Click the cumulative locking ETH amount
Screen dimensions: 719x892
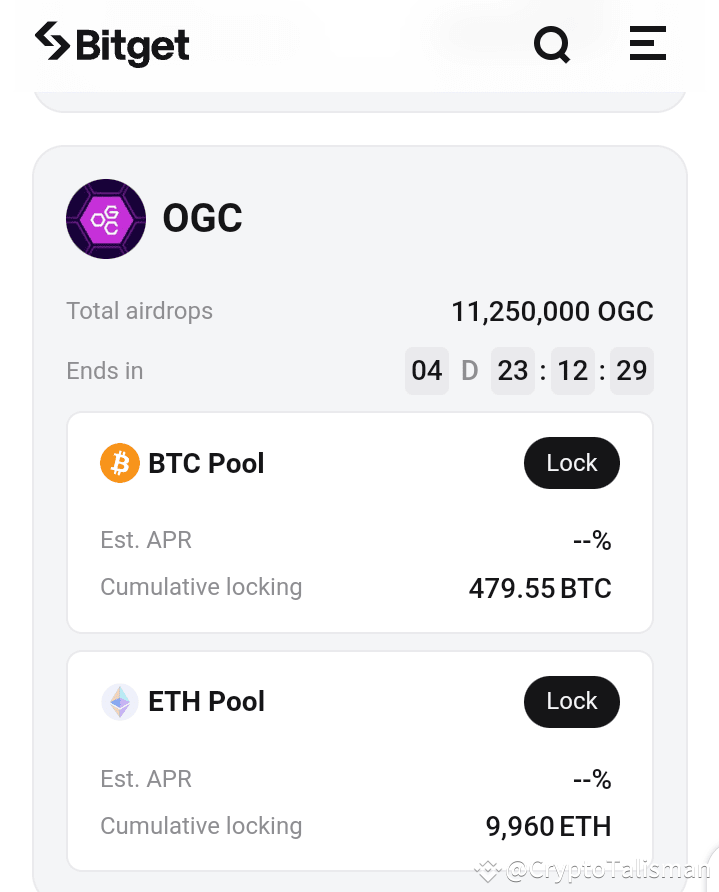(x=547, y=826)
